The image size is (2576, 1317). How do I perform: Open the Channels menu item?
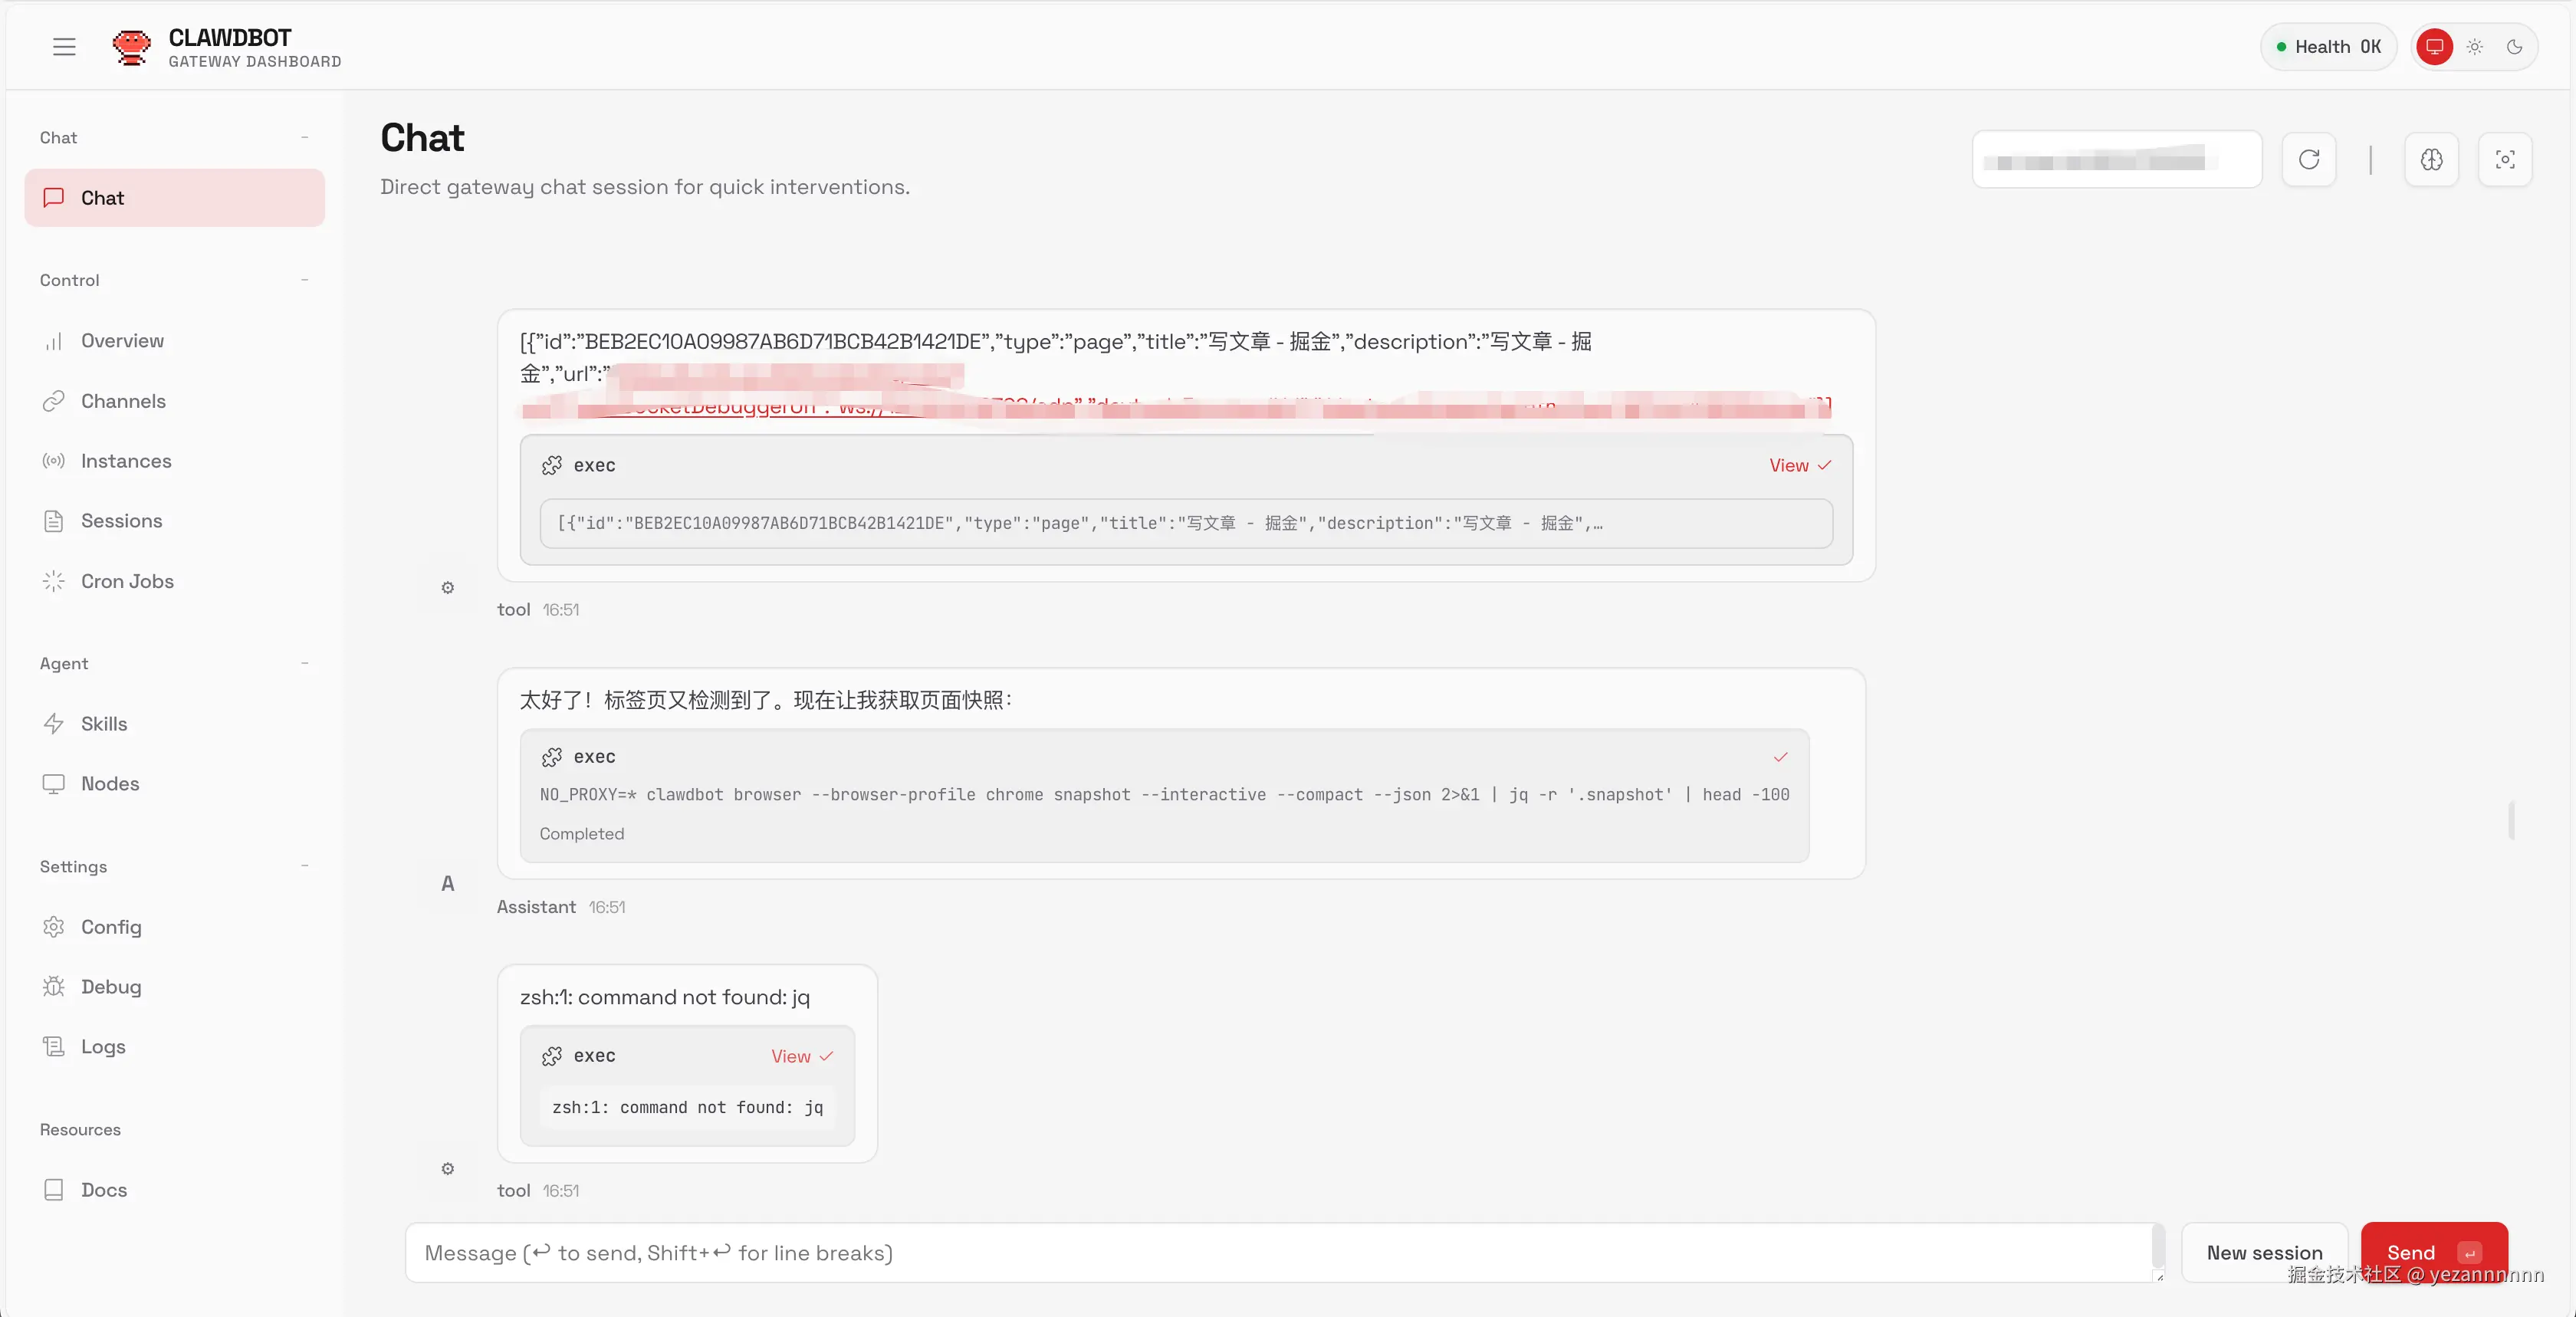tap(123, 401)
